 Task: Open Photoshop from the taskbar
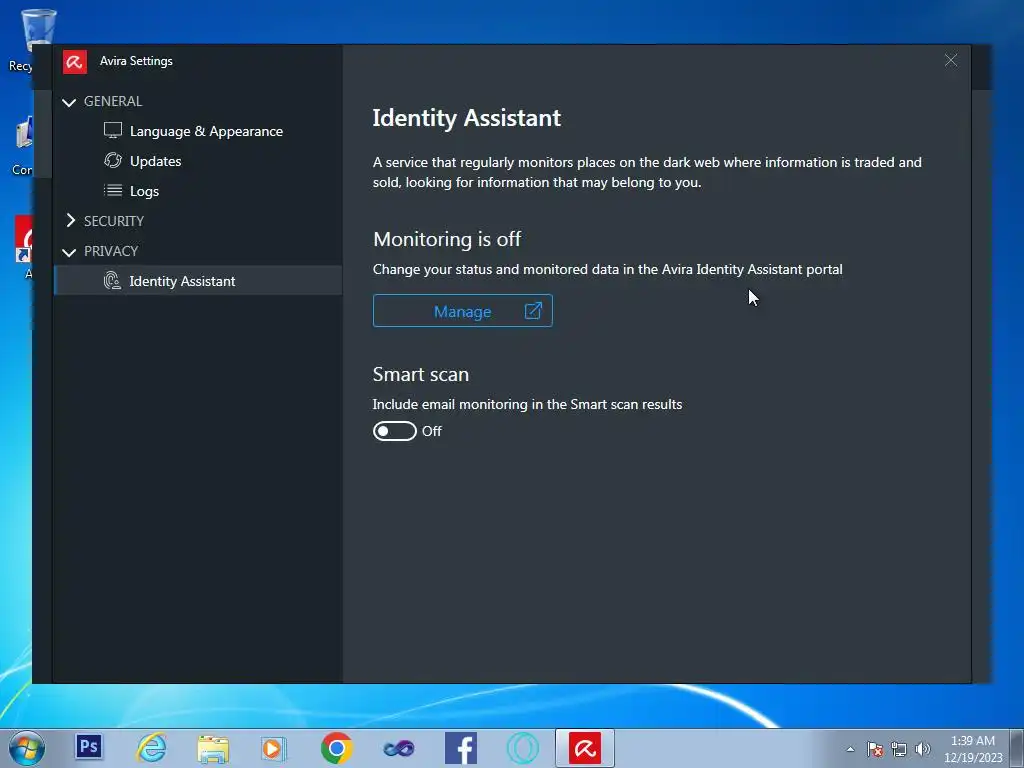point(89,746)
